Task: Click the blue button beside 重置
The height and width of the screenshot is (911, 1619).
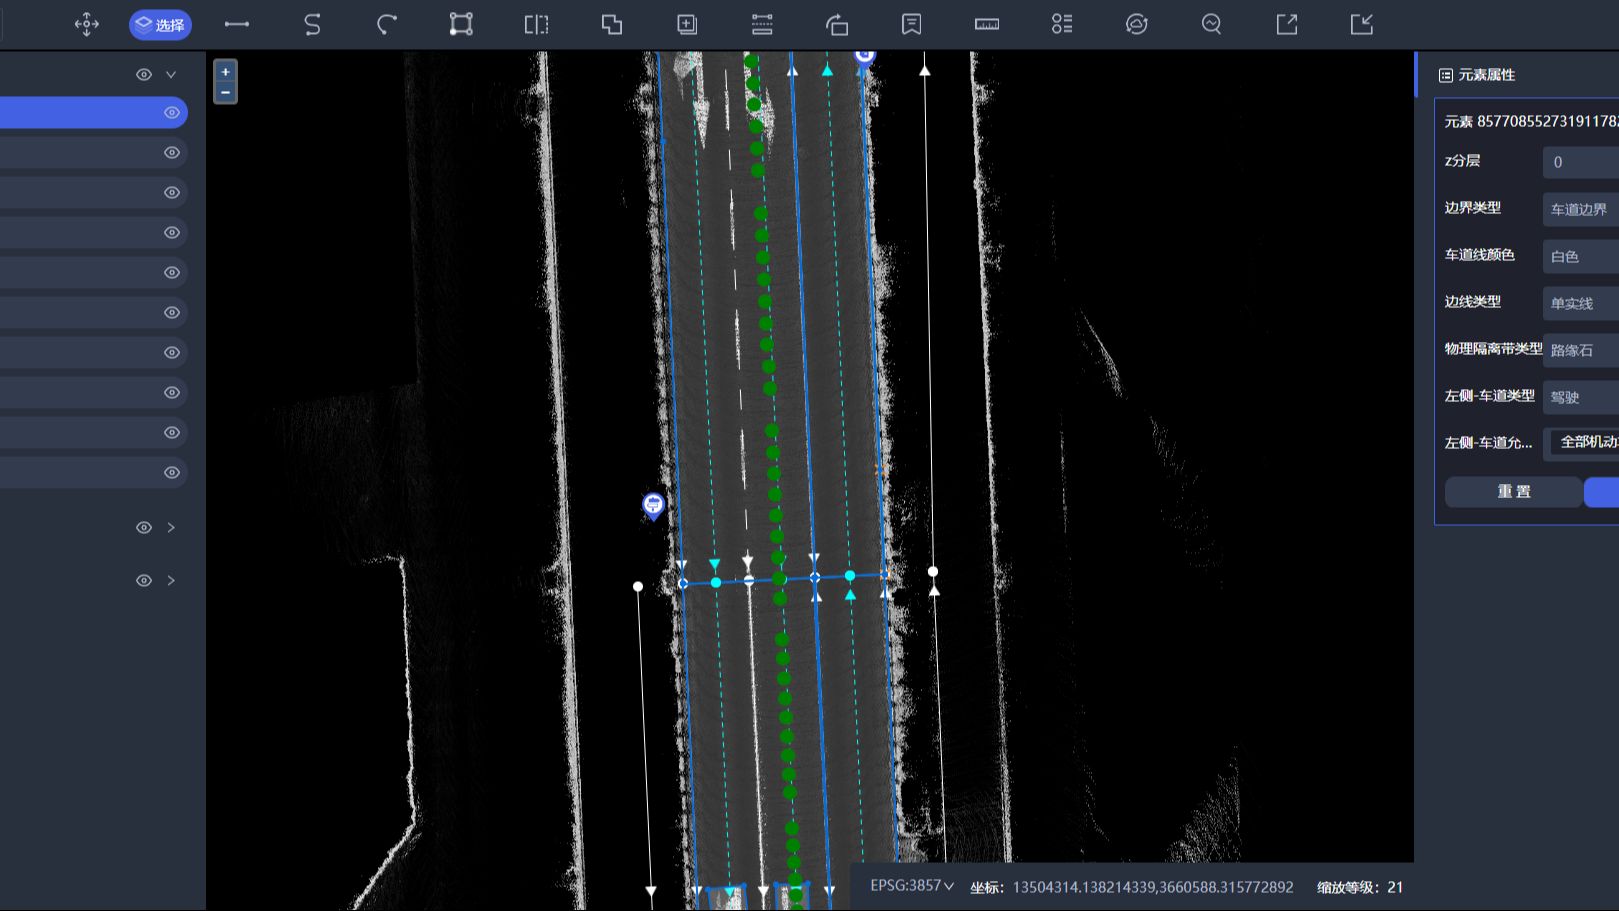Action: (1602, 492)
